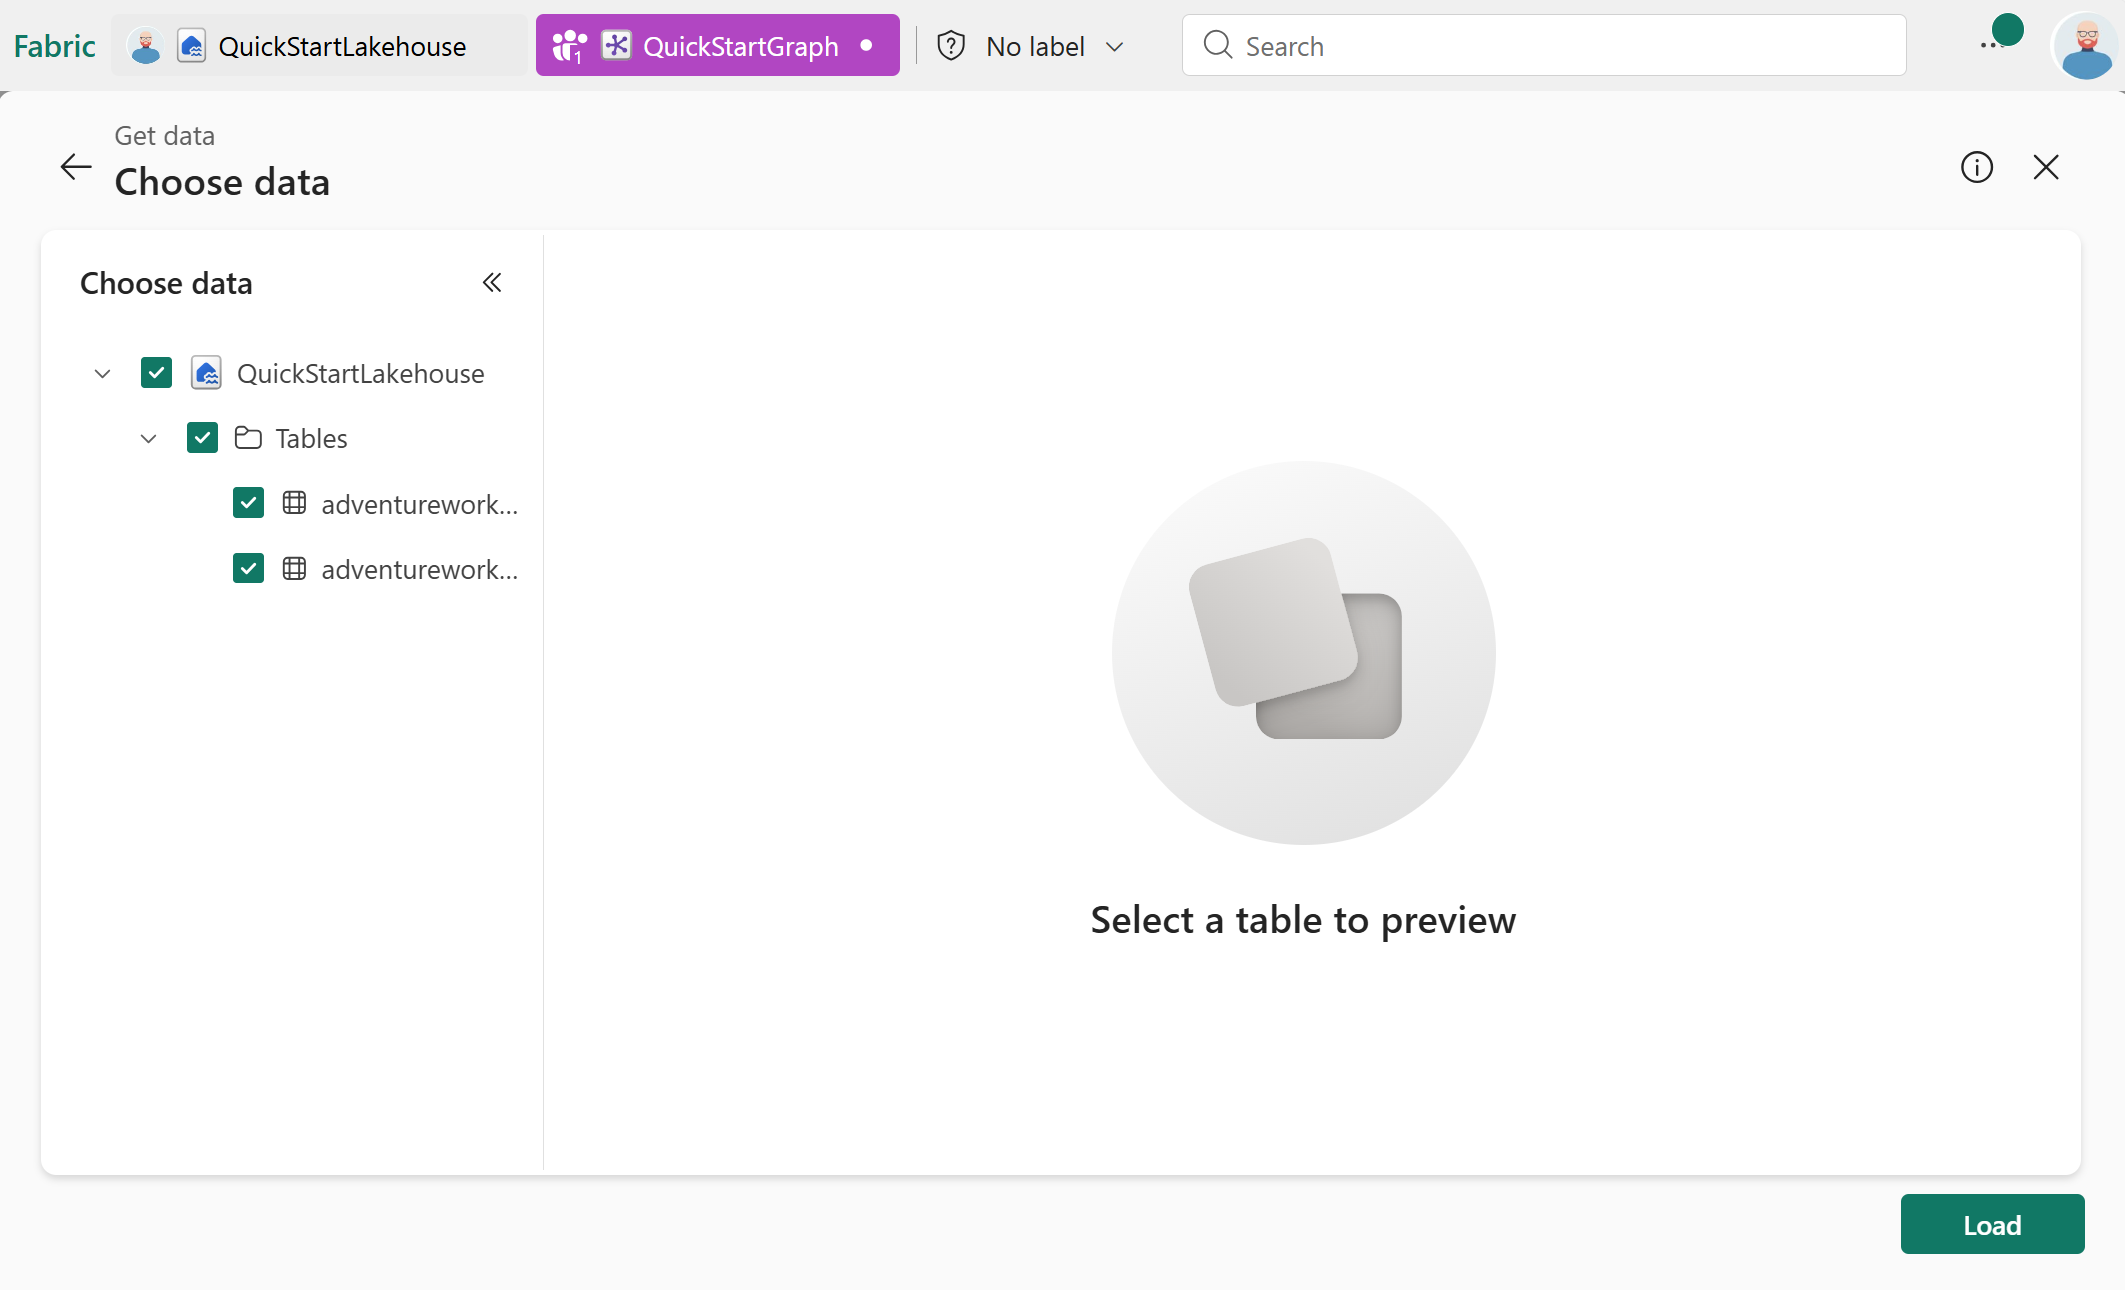Open the user profile avatar
The height and width of the screenshot is (1290, 2125).
point(2085,46)
